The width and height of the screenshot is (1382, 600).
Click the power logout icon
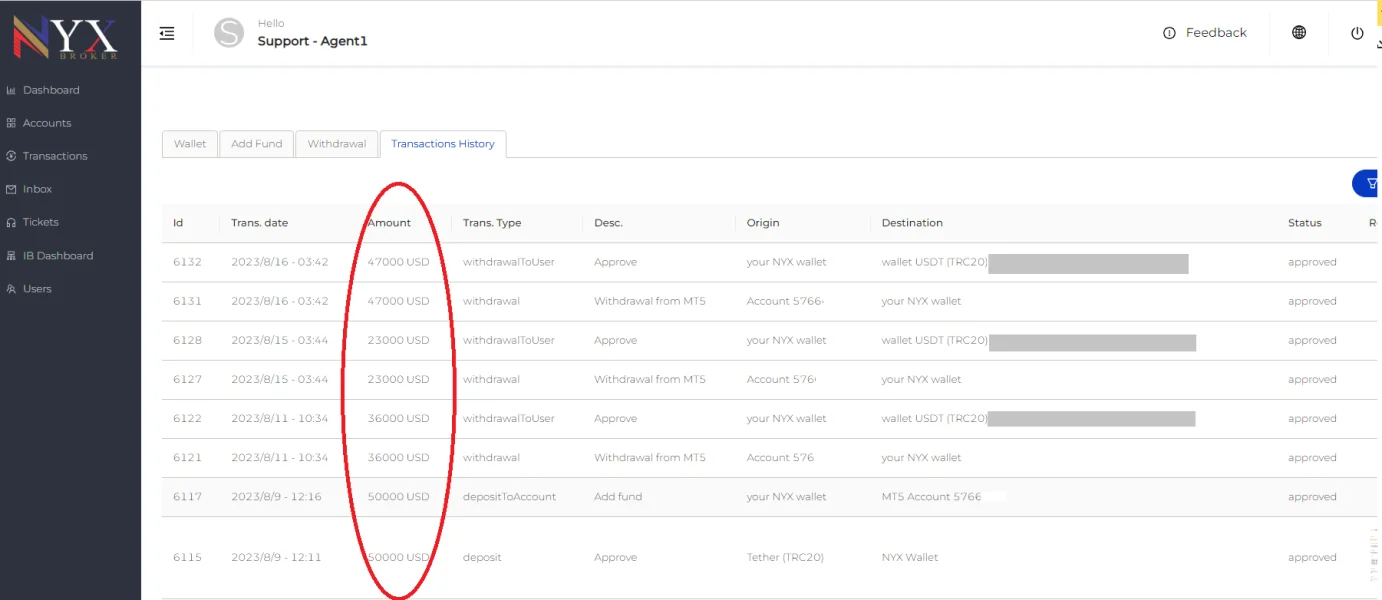click(x=1357, y=33)
